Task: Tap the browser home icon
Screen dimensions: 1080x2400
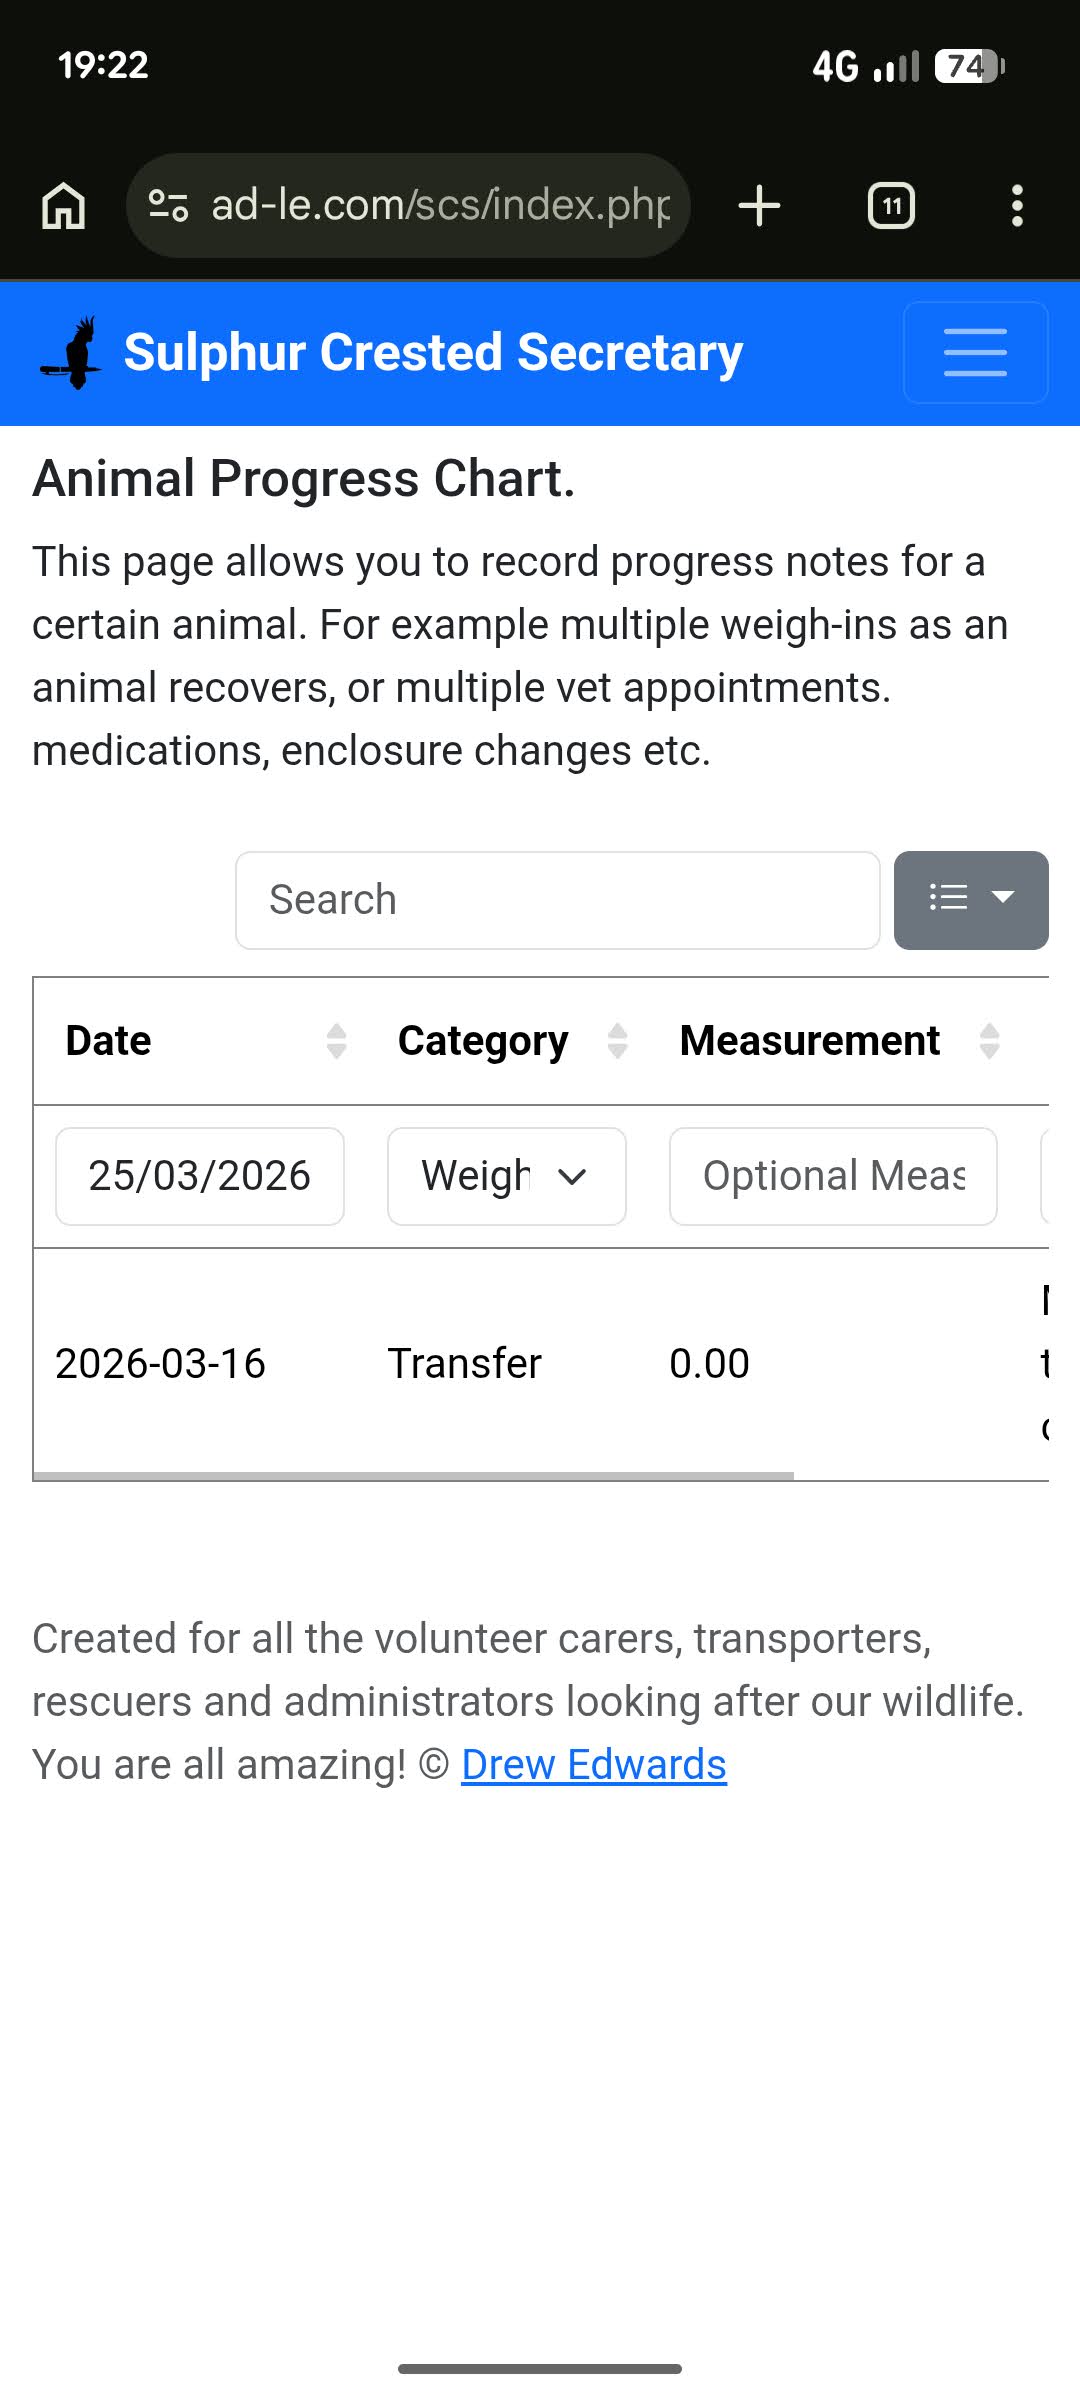Action: tap(64, 206)
